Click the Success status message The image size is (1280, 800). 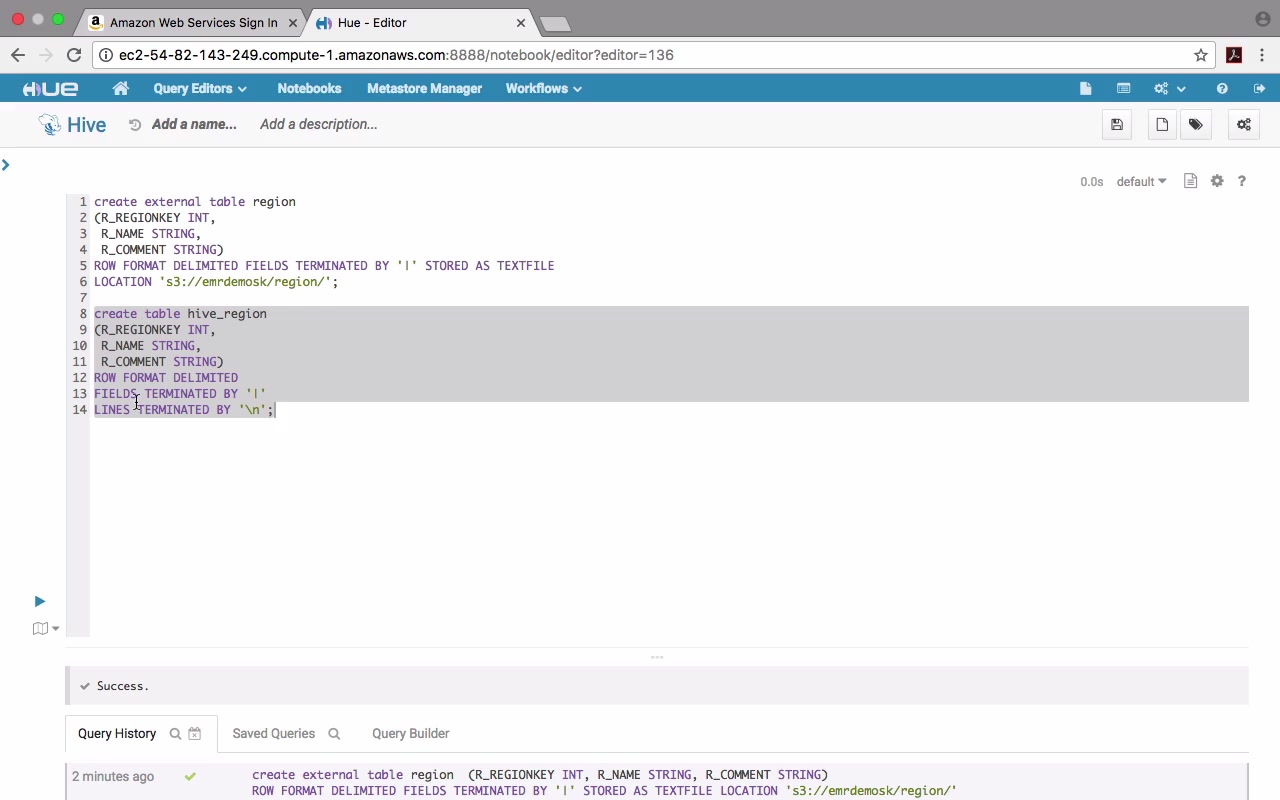tap(123, 686)
